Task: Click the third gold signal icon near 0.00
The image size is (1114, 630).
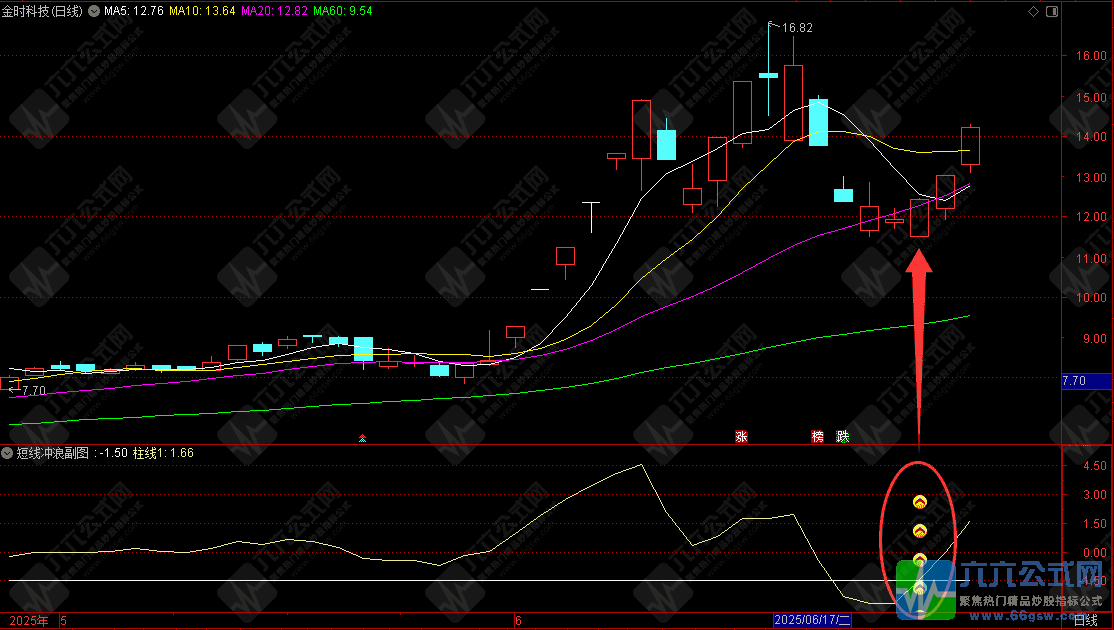Action: (919, 559)
